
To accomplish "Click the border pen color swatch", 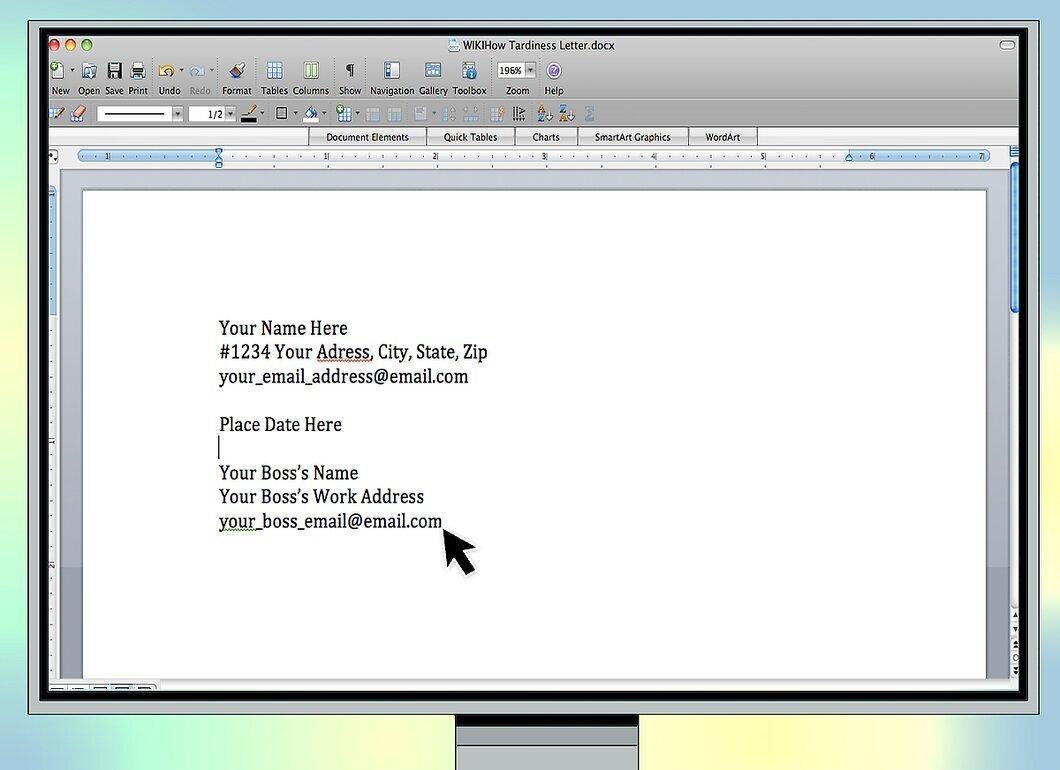I will [249, 114].
